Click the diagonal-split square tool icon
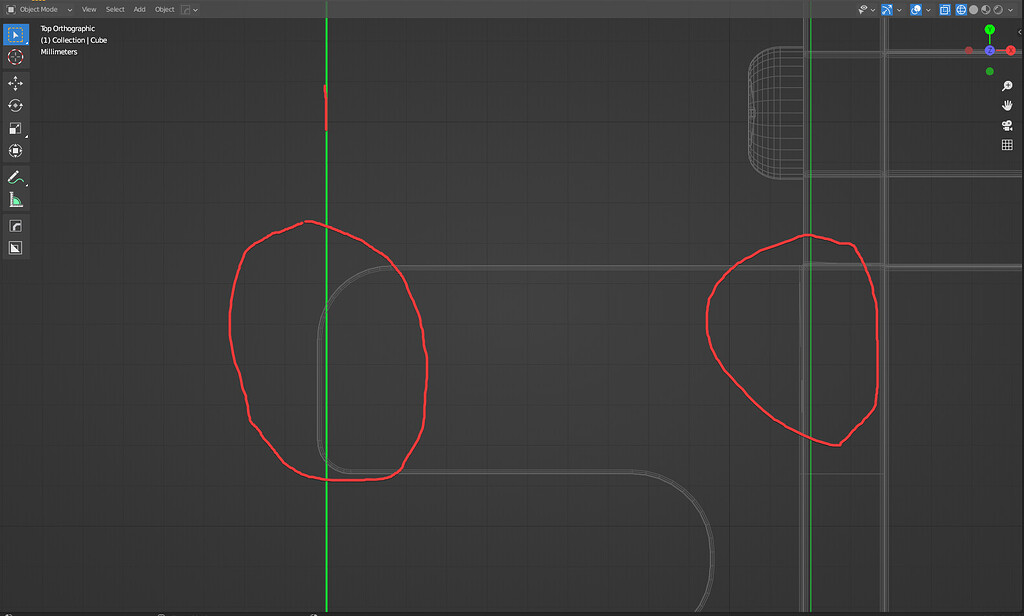Viewport: 1024px width, 616px height. [x=16, y=248]
